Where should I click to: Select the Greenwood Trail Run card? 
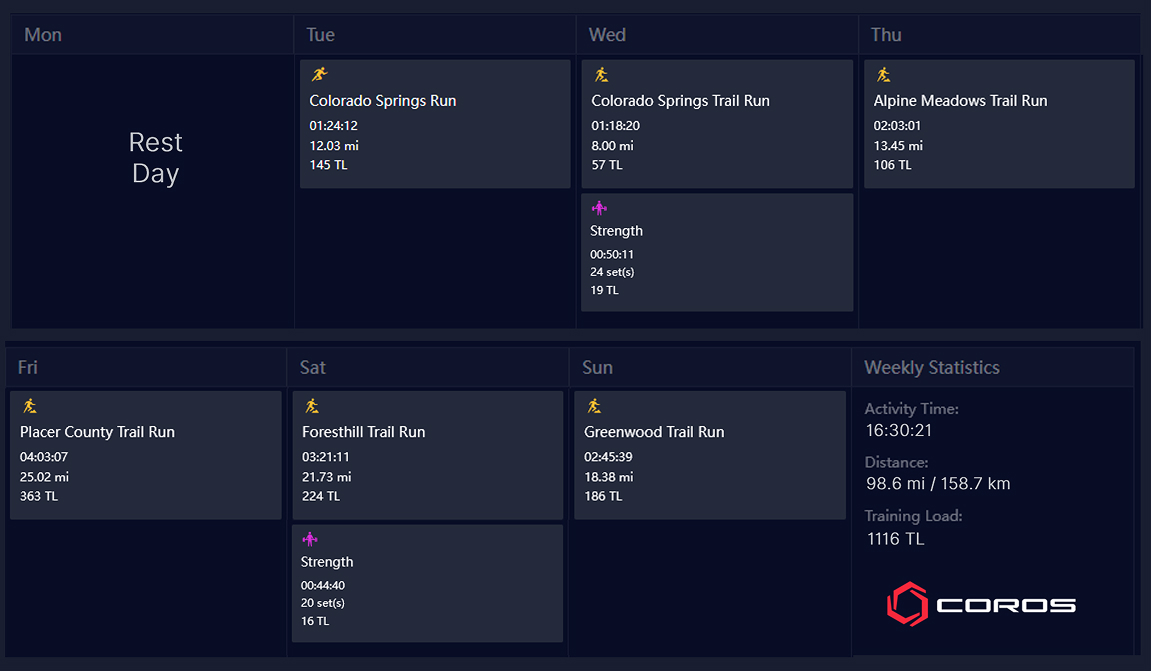pos(710,455)
